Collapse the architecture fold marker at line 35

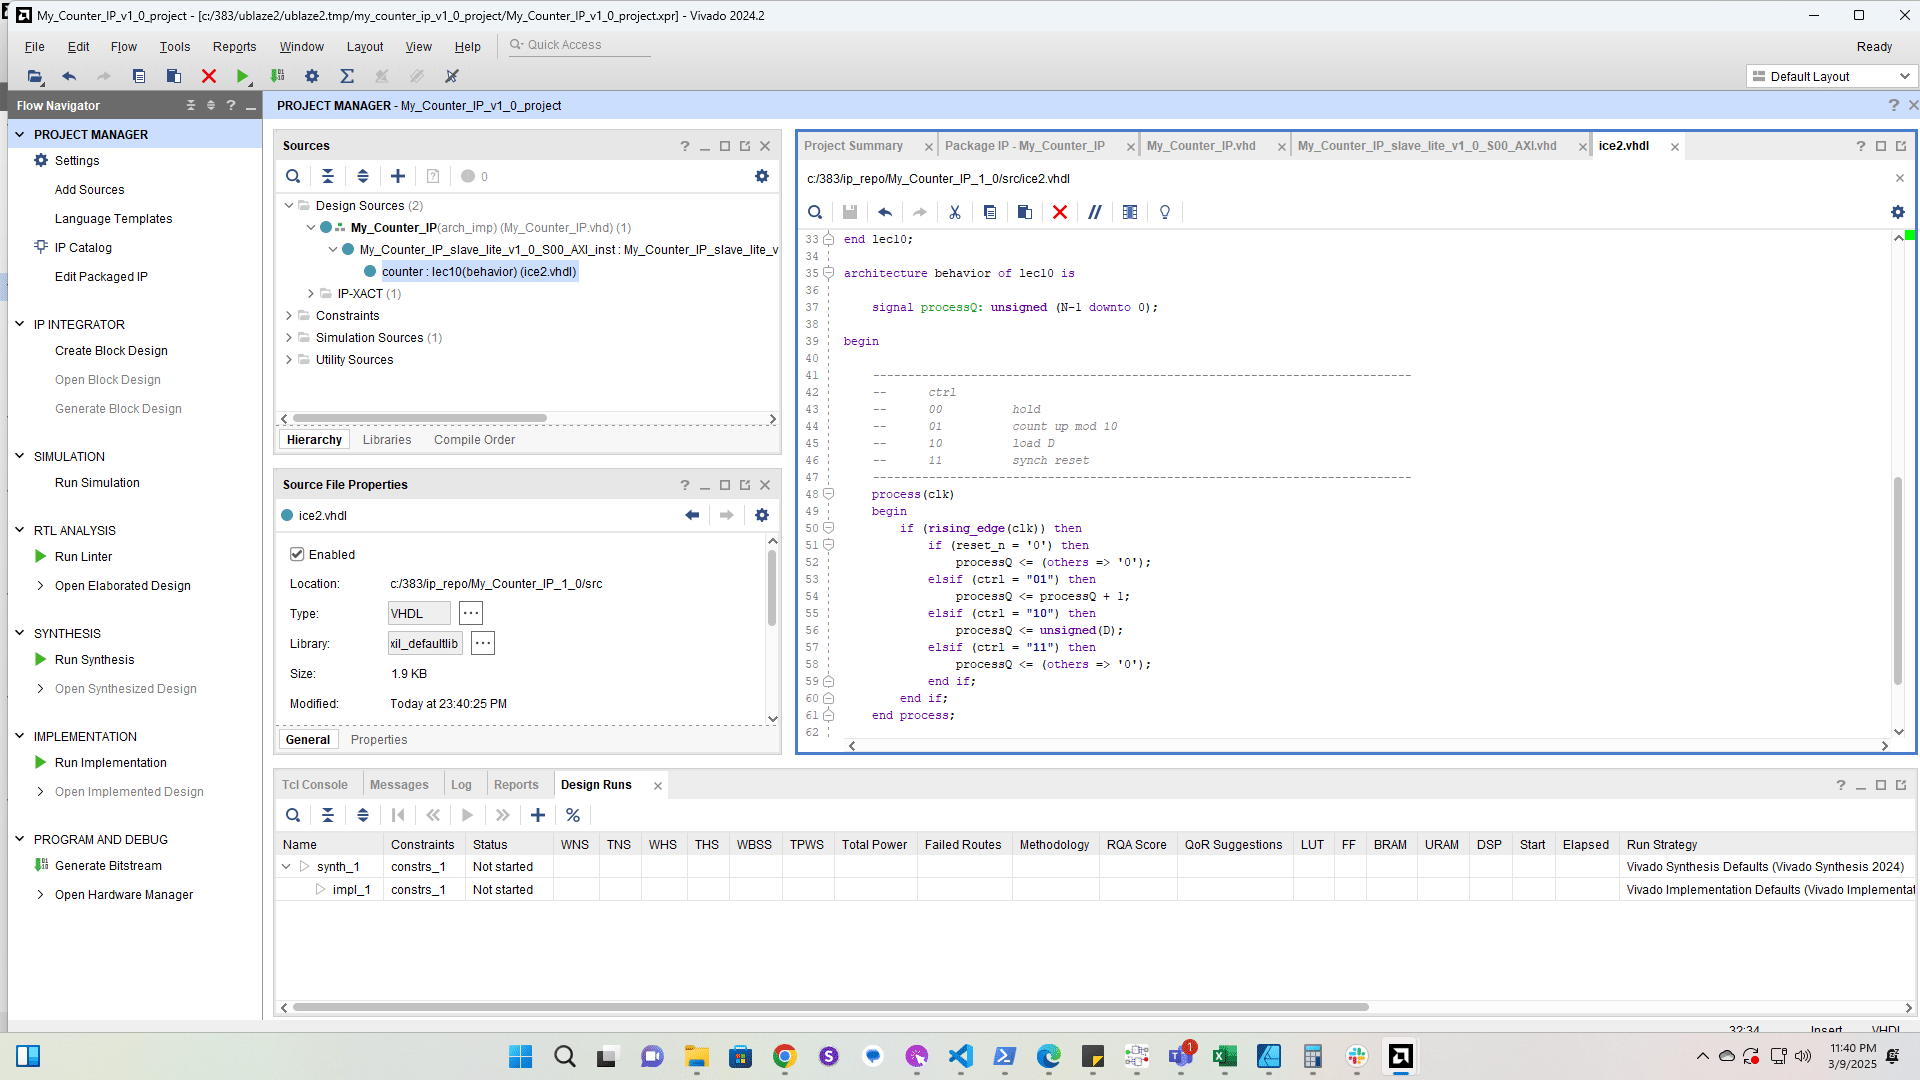828,273
